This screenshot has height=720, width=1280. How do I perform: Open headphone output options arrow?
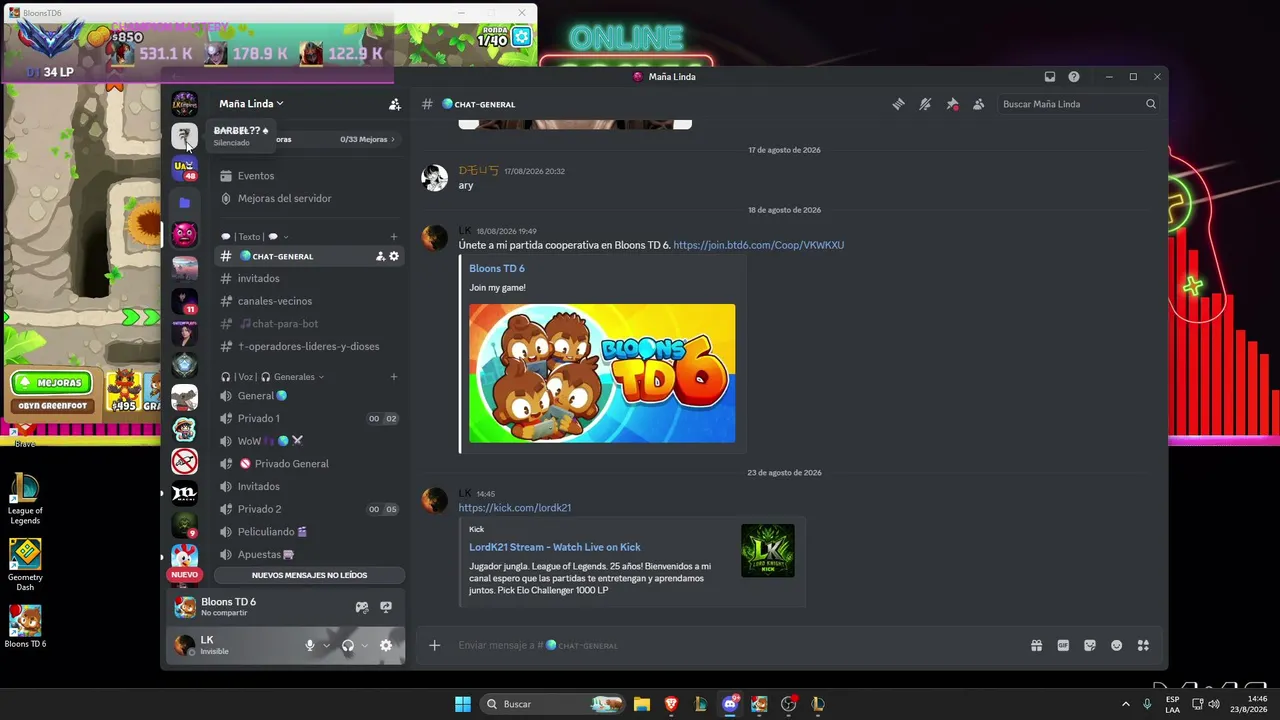coord(364,646)
